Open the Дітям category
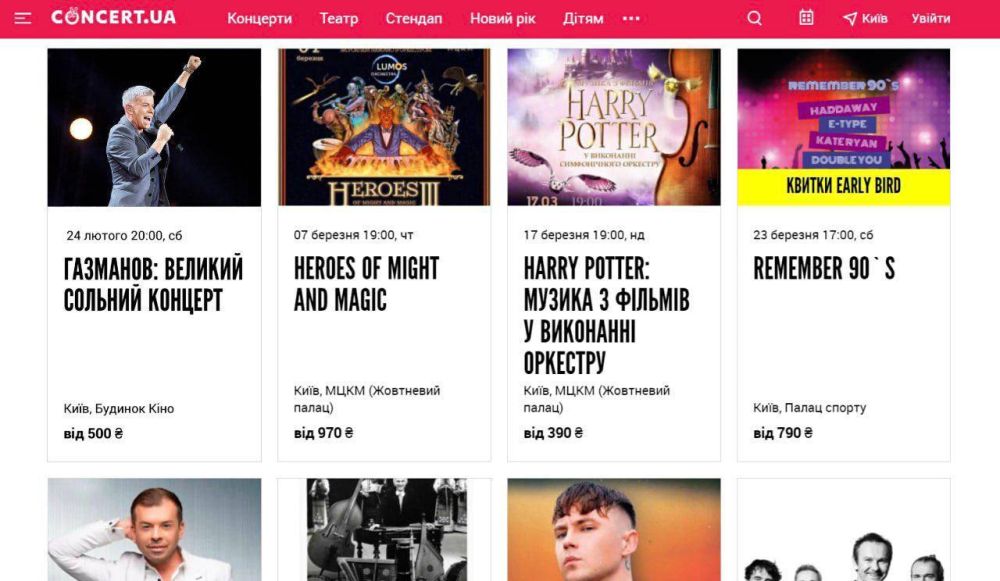This screenshot has width=1000, height=581. coord(583,18)
